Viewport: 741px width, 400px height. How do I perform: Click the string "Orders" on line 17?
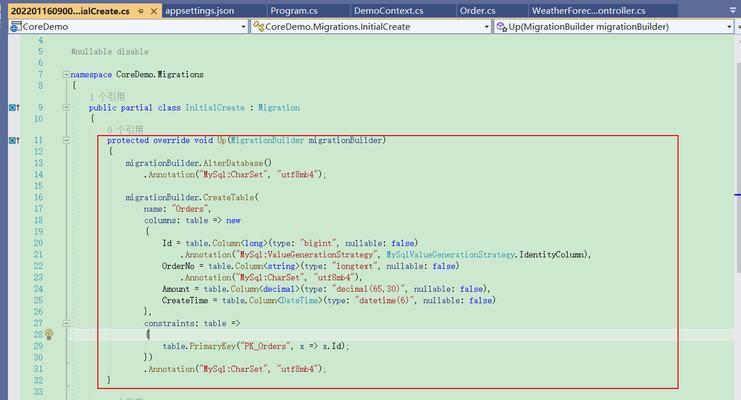(190, 209)
